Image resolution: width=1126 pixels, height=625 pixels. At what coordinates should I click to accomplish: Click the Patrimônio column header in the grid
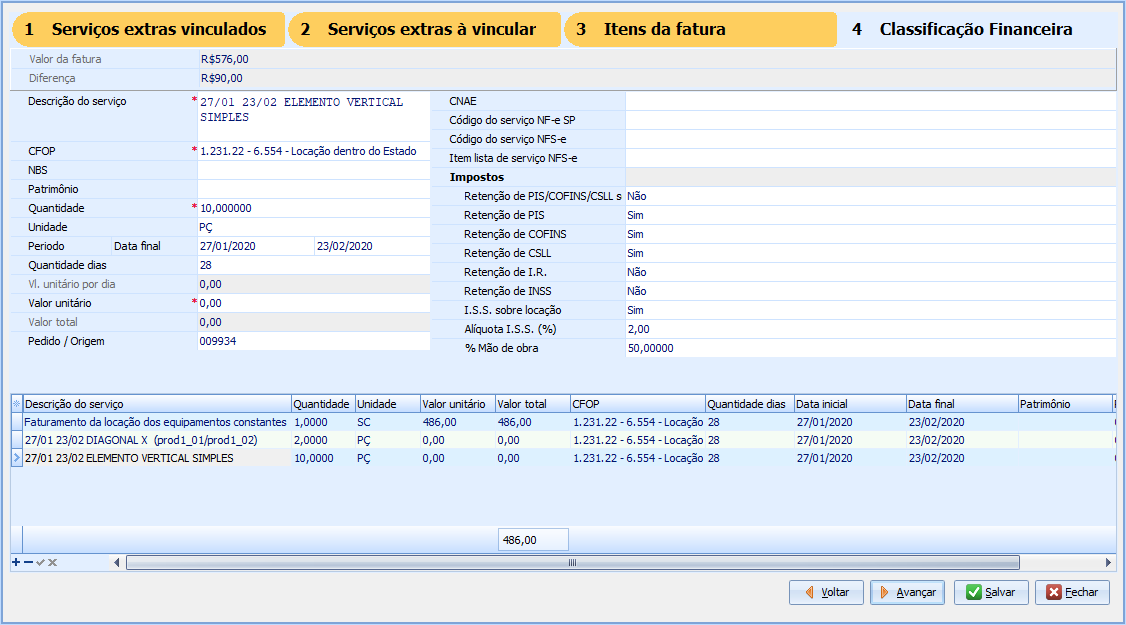tap(1065, 404)
